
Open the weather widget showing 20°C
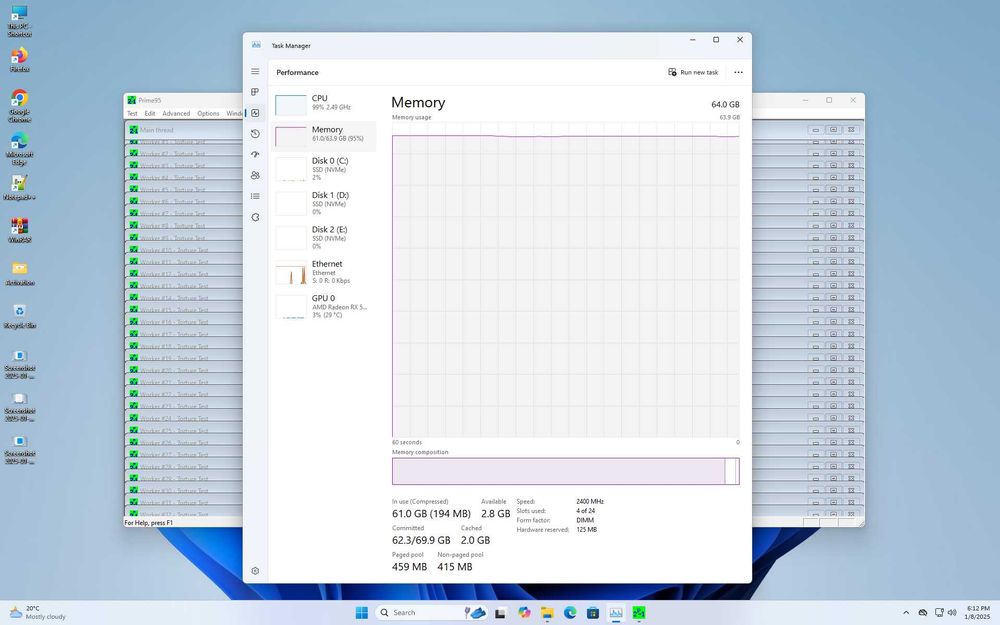38,612
